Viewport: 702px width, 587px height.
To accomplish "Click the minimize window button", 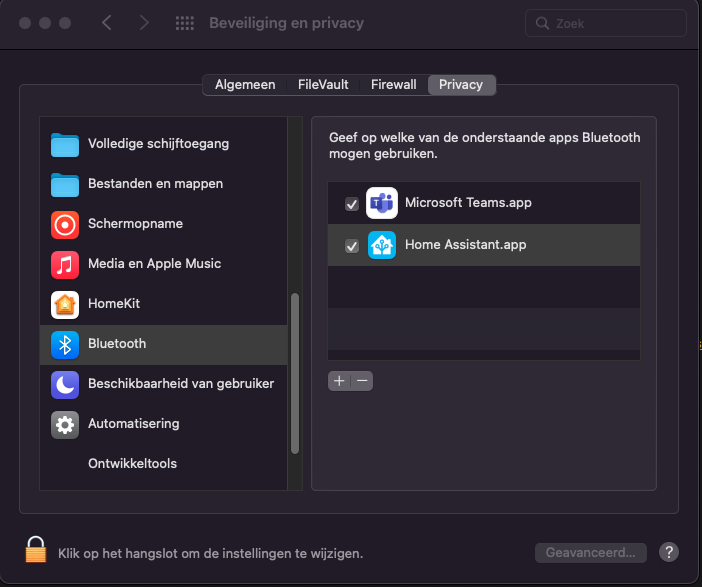I will point(45,23).
